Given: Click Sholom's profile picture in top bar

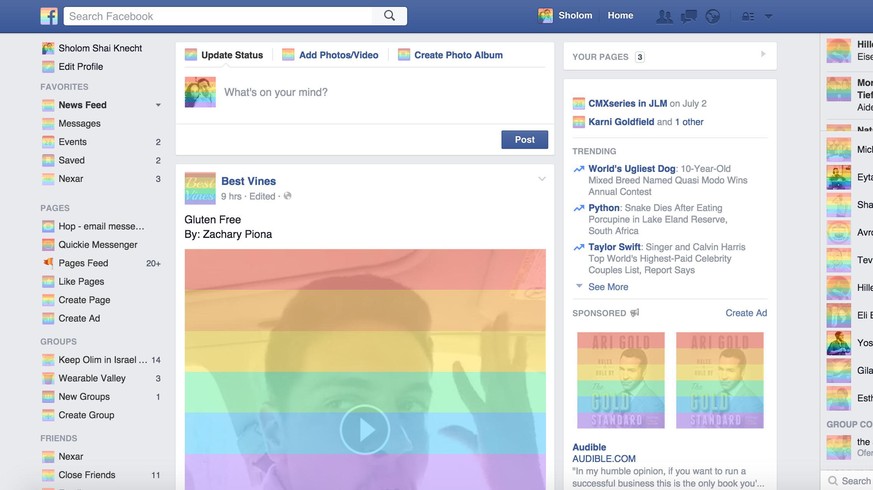Looking at the screenshot, I should [546, 16].
